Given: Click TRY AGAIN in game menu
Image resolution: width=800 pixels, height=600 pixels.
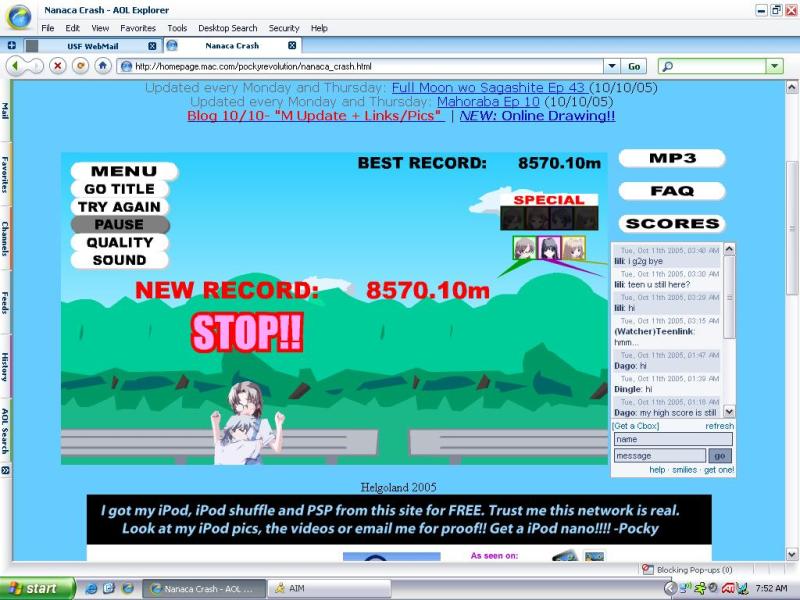Looking at the screenshot, I should pos(119,207).
